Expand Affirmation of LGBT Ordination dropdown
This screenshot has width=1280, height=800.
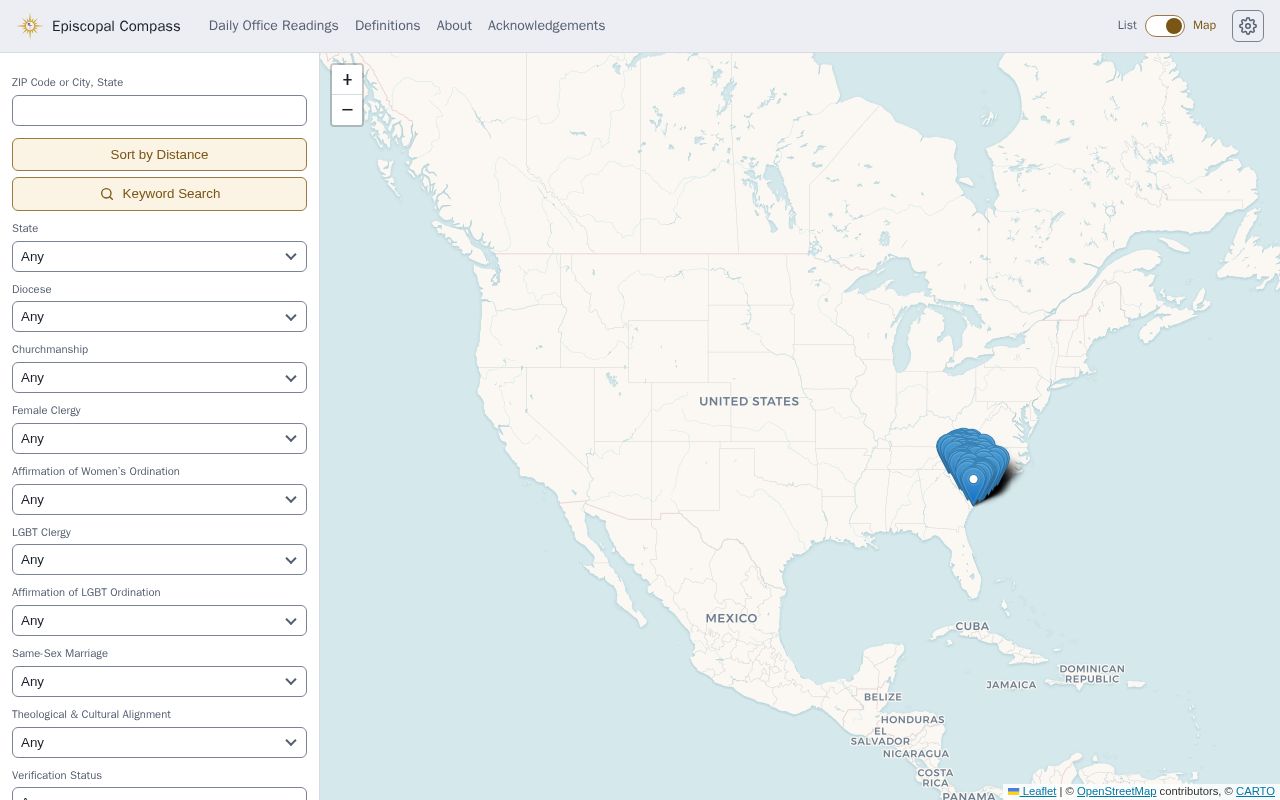coord(159,620)
